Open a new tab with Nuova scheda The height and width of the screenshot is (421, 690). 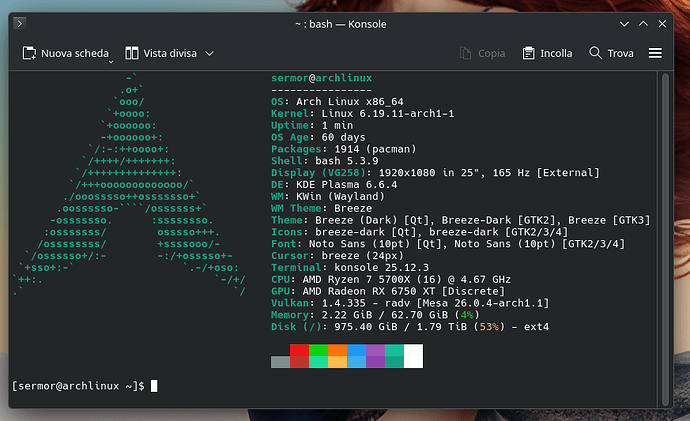(x=65, y=53)
